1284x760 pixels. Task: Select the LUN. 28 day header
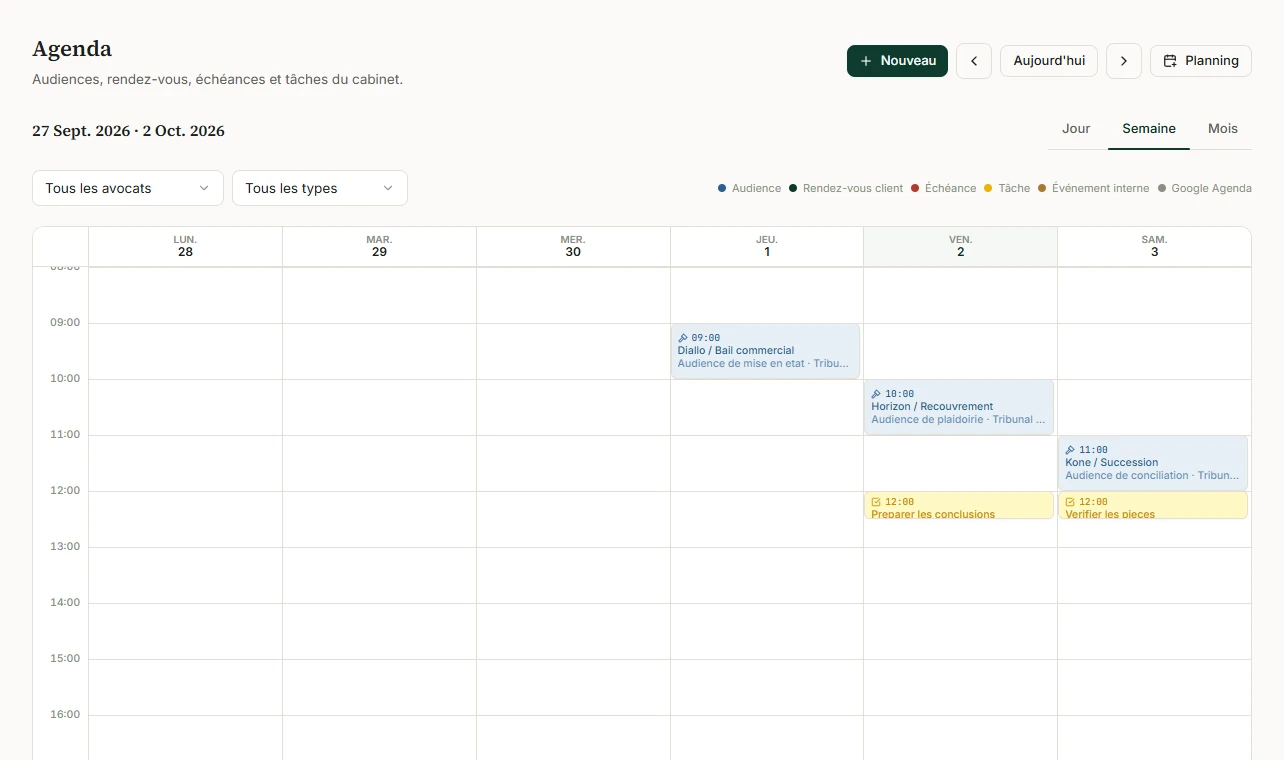pos(185,246)
